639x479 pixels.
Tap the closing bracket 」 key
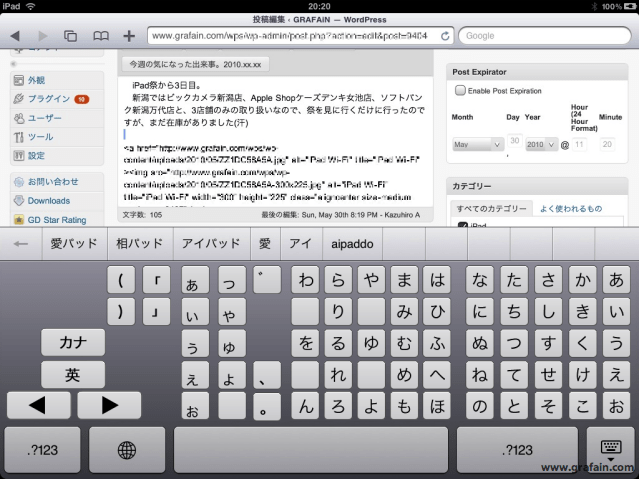[156, 311]
